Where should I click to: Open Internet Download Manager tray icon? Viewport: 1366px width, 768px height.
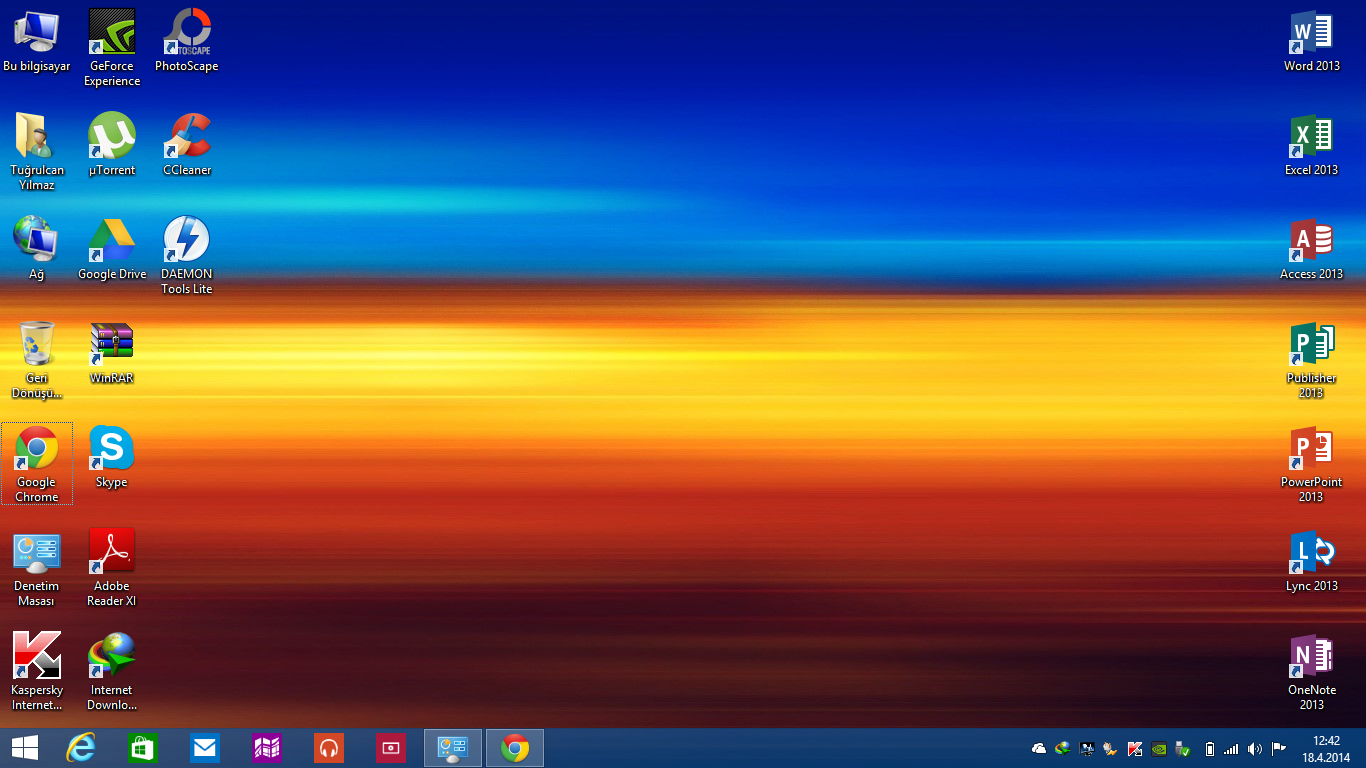pyautogui.click(x=1063, y=748)
